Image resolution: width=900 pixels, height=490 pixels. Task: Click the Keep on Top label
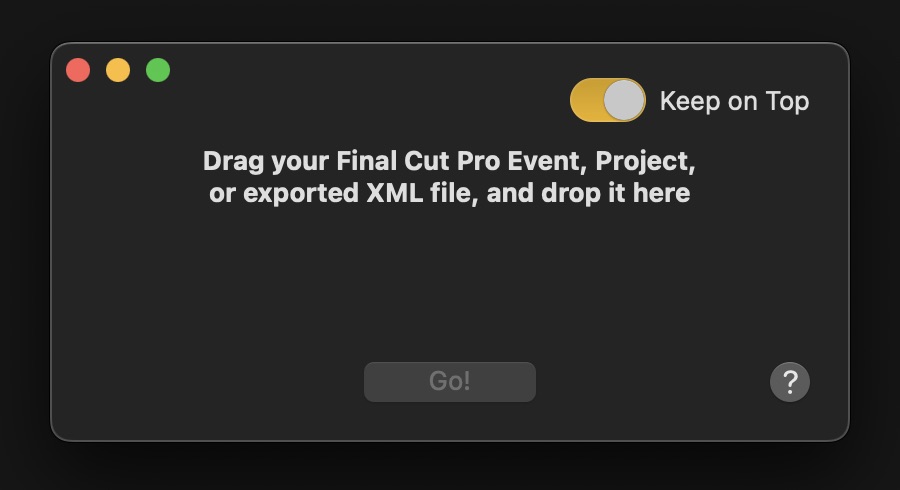tap(734, 101)
